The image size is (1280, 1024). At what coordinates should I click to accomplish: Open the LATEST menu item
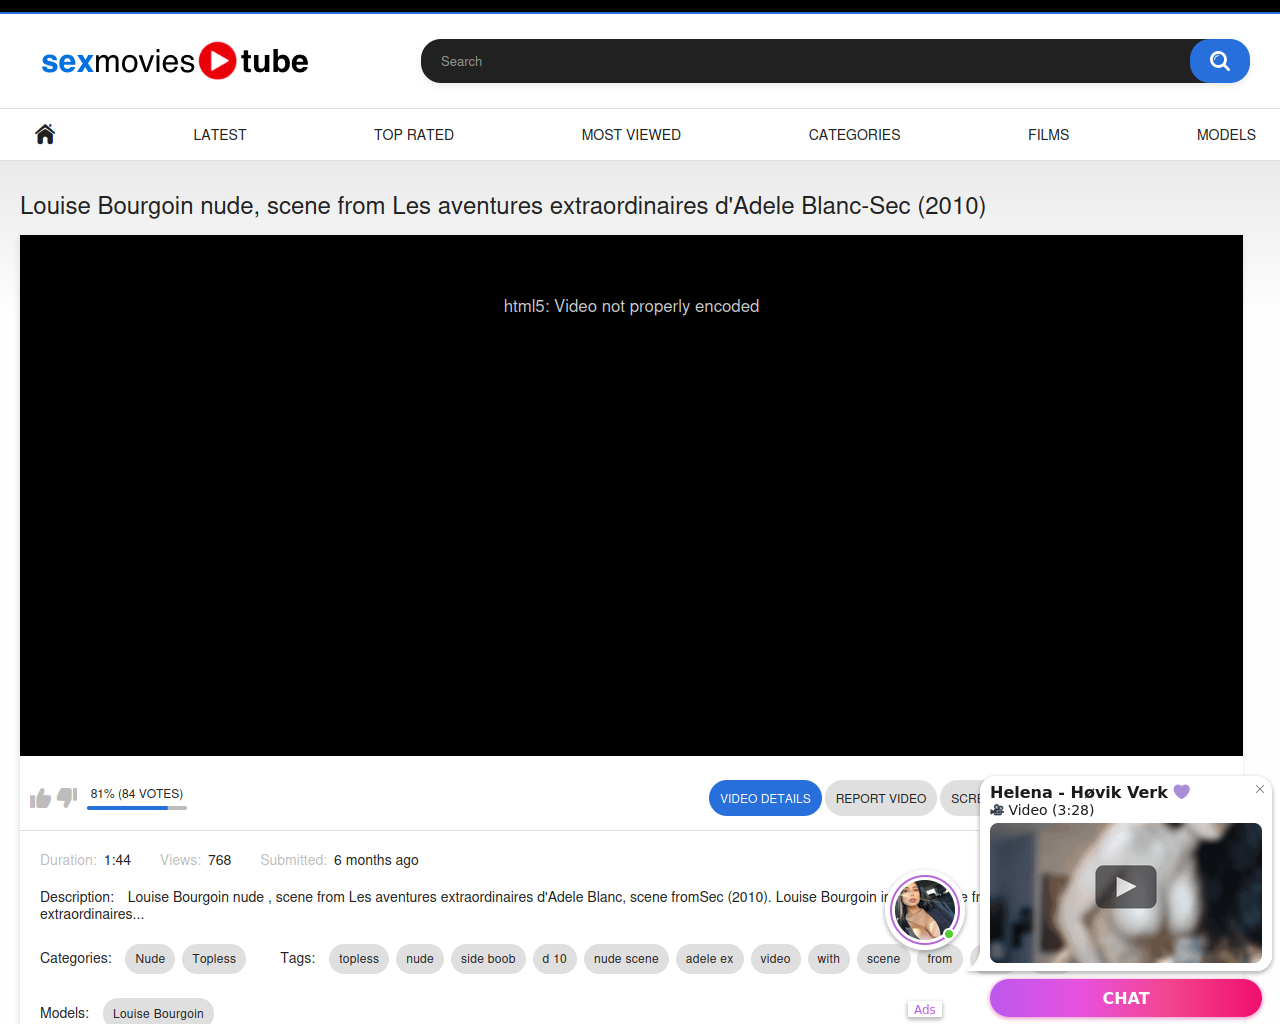[220, 135]
